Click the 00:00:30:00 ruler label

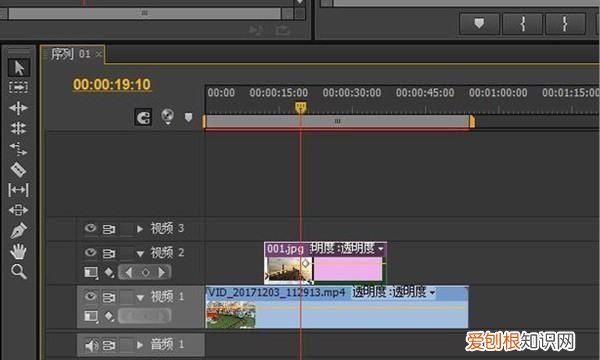point(352,93)
